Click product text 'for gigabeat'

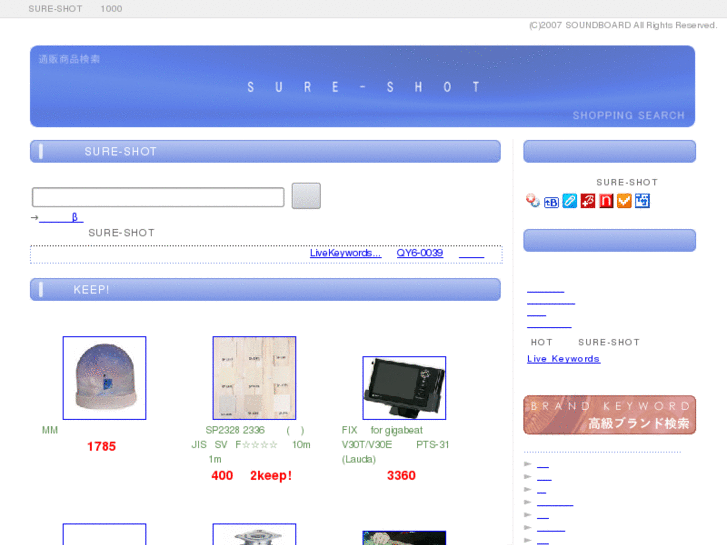396,430
